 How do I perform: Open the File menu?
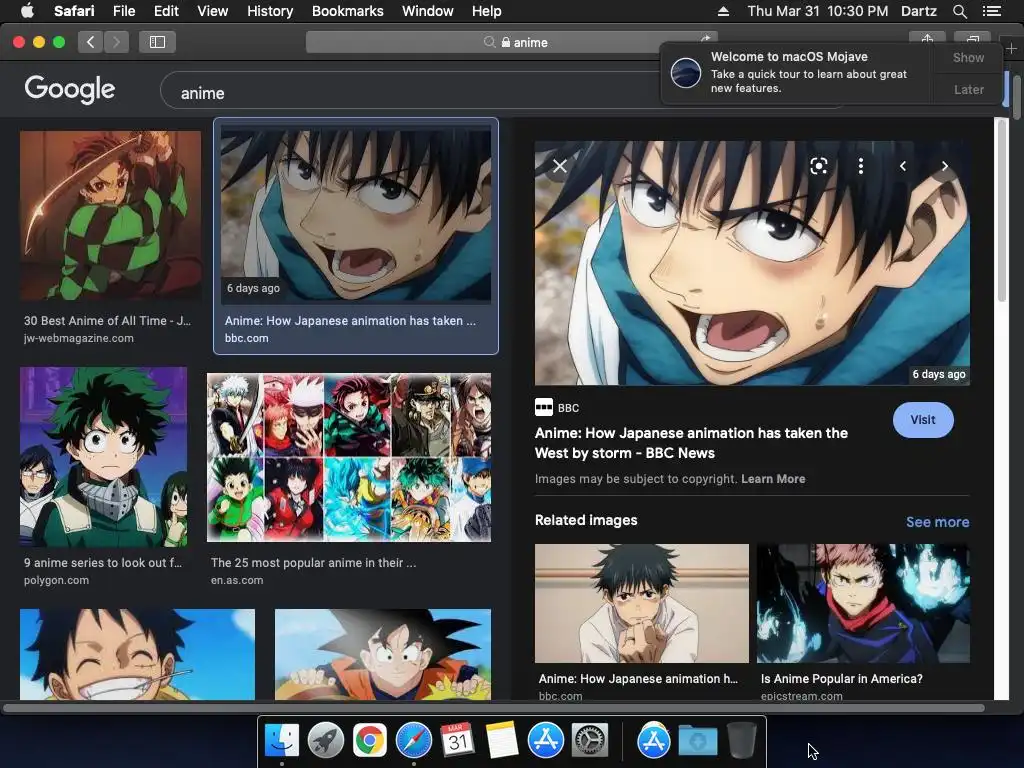pos(123,11)
